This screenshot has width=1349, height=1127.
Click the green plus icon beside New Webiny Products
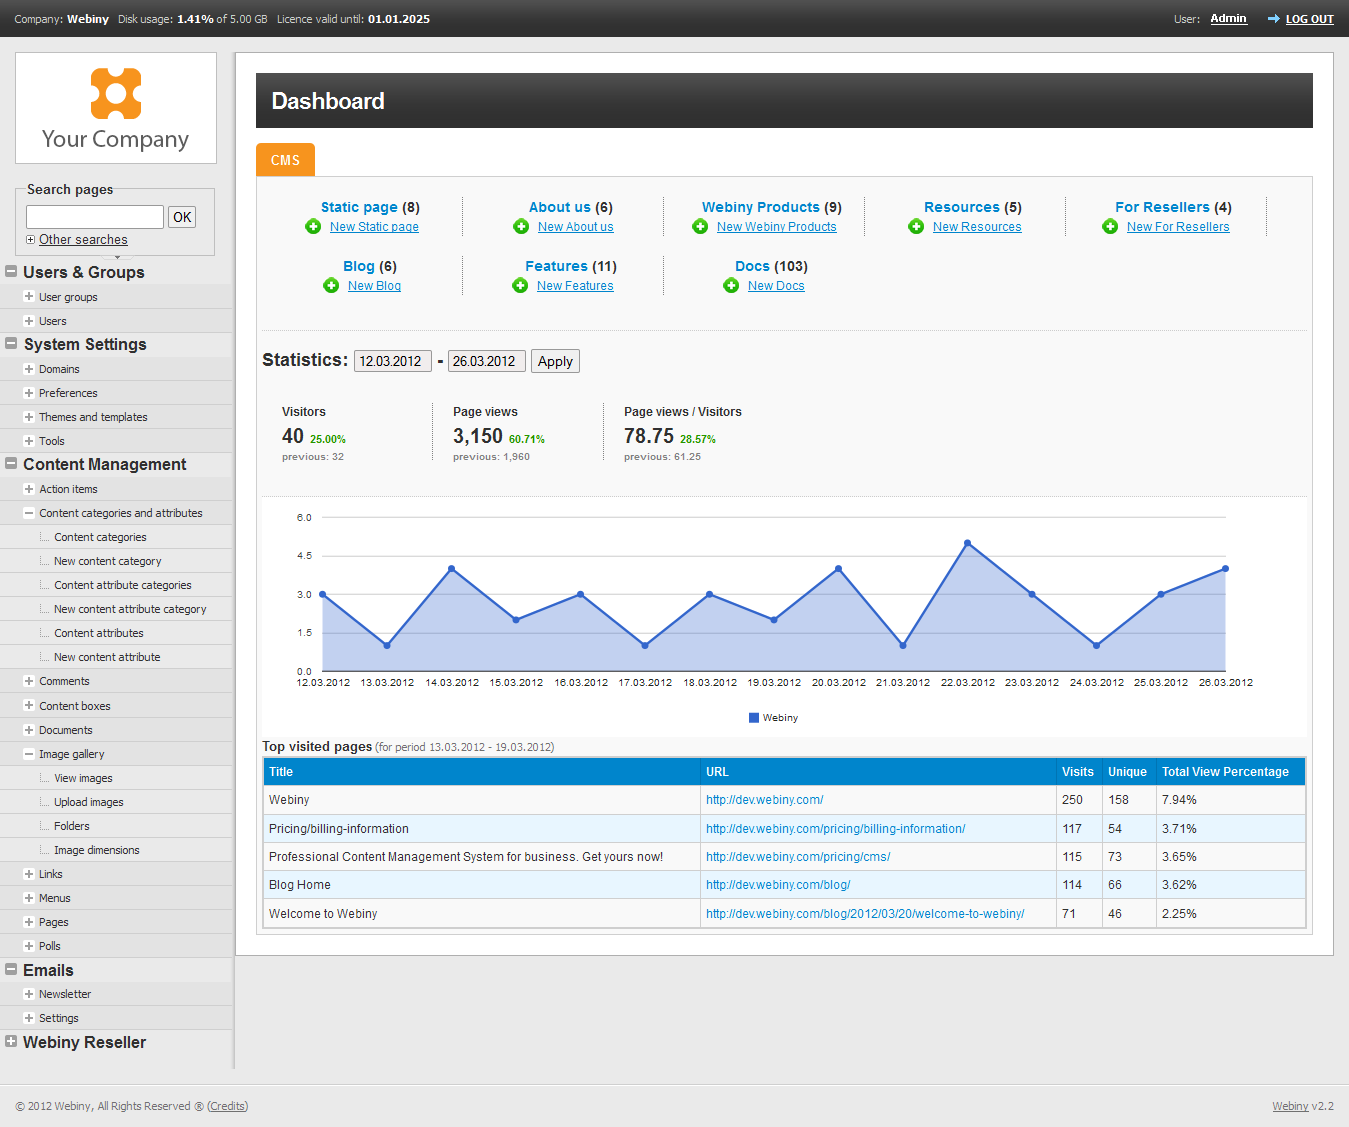click(x=700, y=227)
